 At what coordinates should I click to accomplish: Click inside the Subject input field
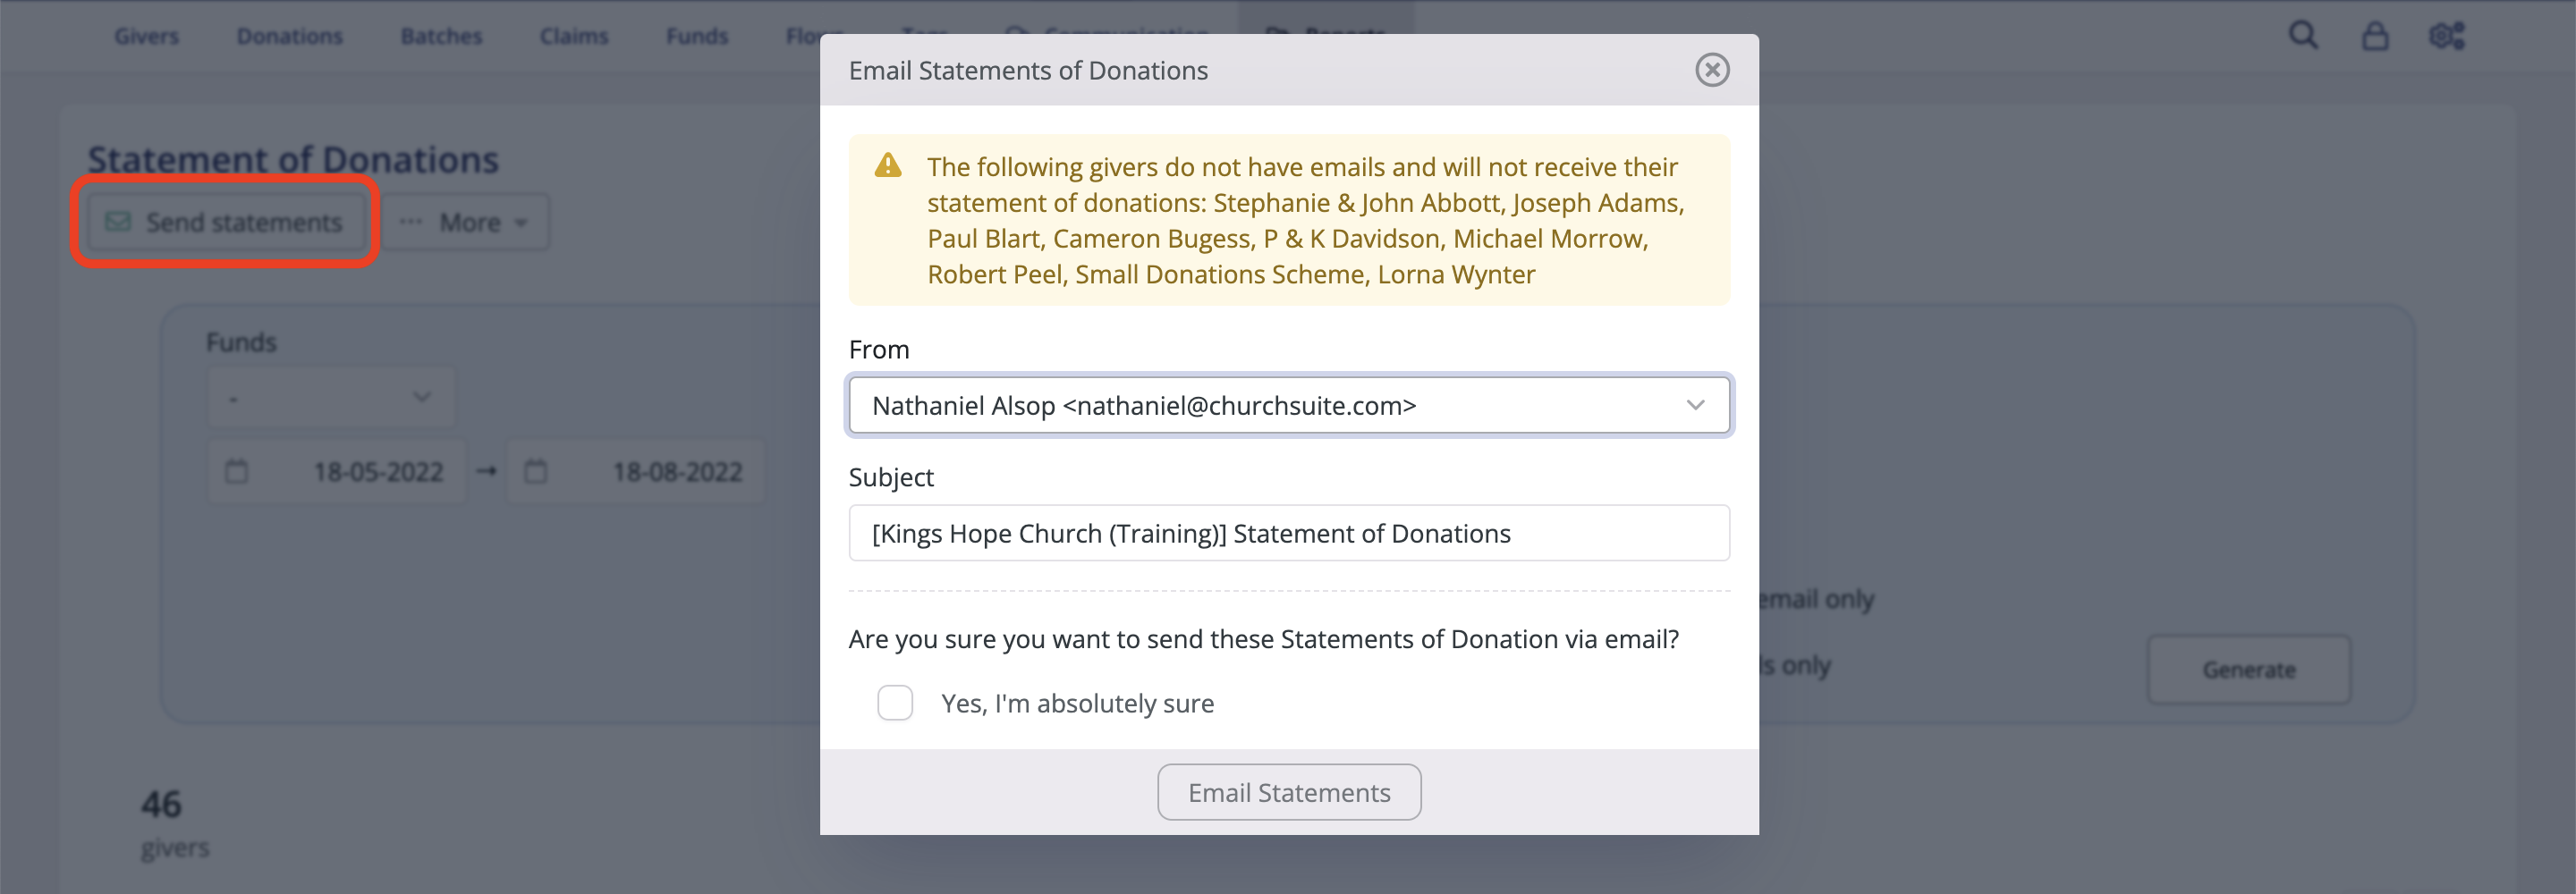coord(1288,533)
